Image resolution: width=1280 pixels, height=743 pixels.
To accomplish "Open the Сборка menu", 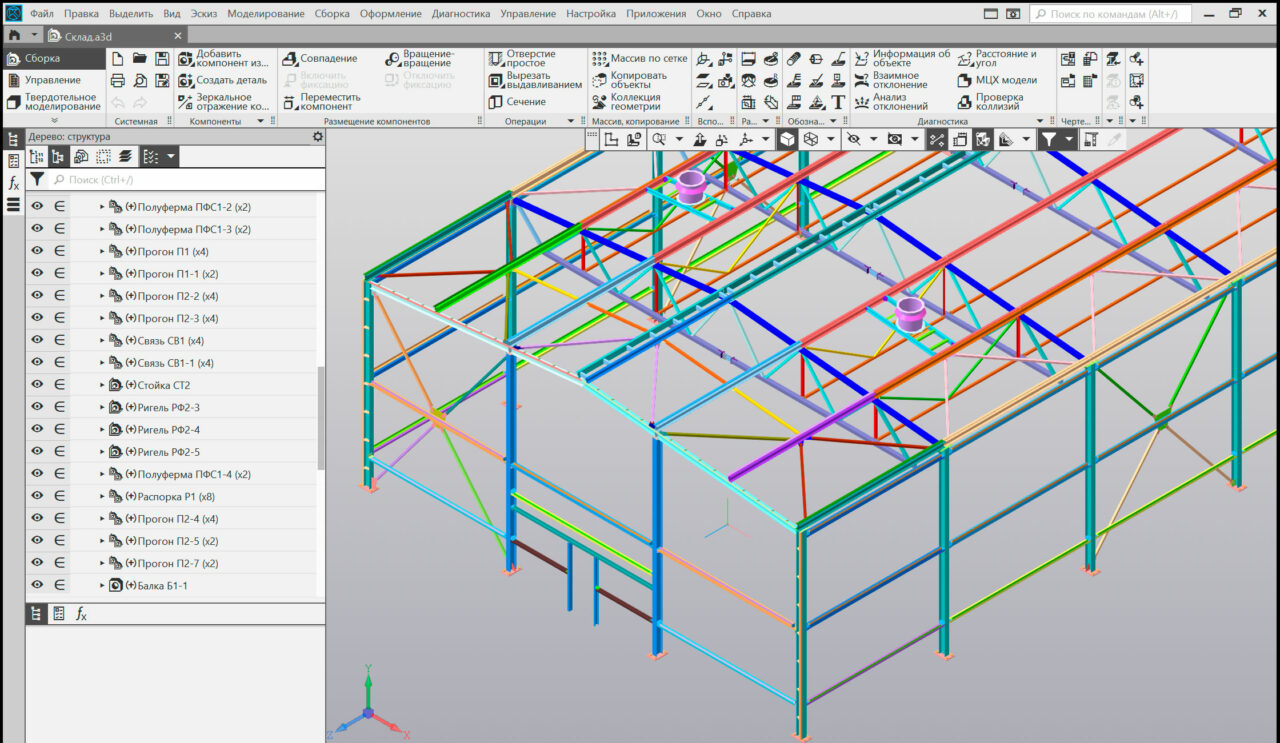I will point(331,14).
